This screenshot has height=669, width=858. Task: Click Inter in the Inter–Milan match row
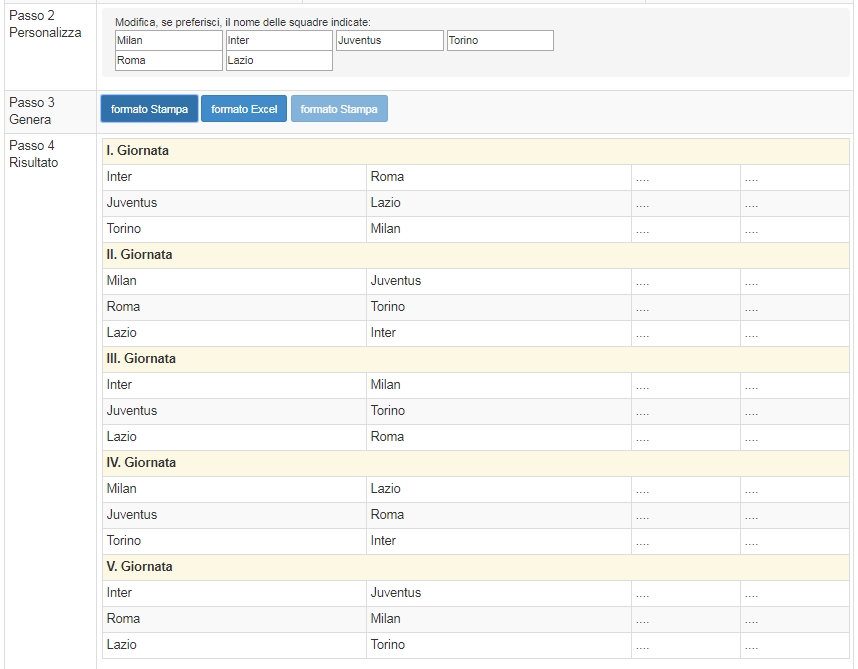119,385
